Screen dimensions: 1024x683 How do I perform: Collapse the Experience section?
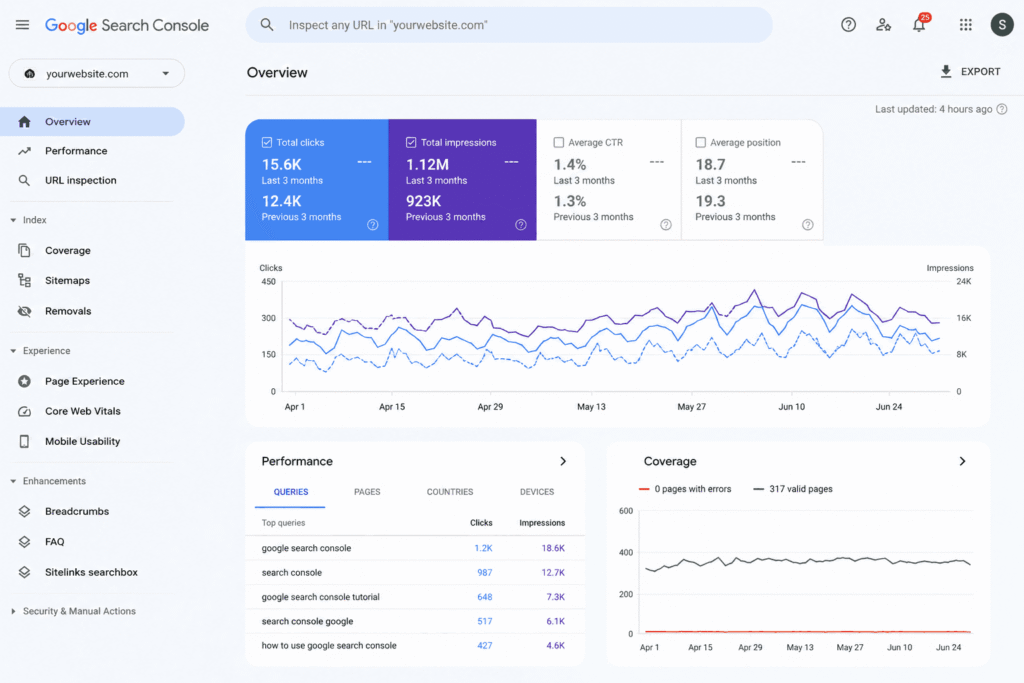coord(13,351)
